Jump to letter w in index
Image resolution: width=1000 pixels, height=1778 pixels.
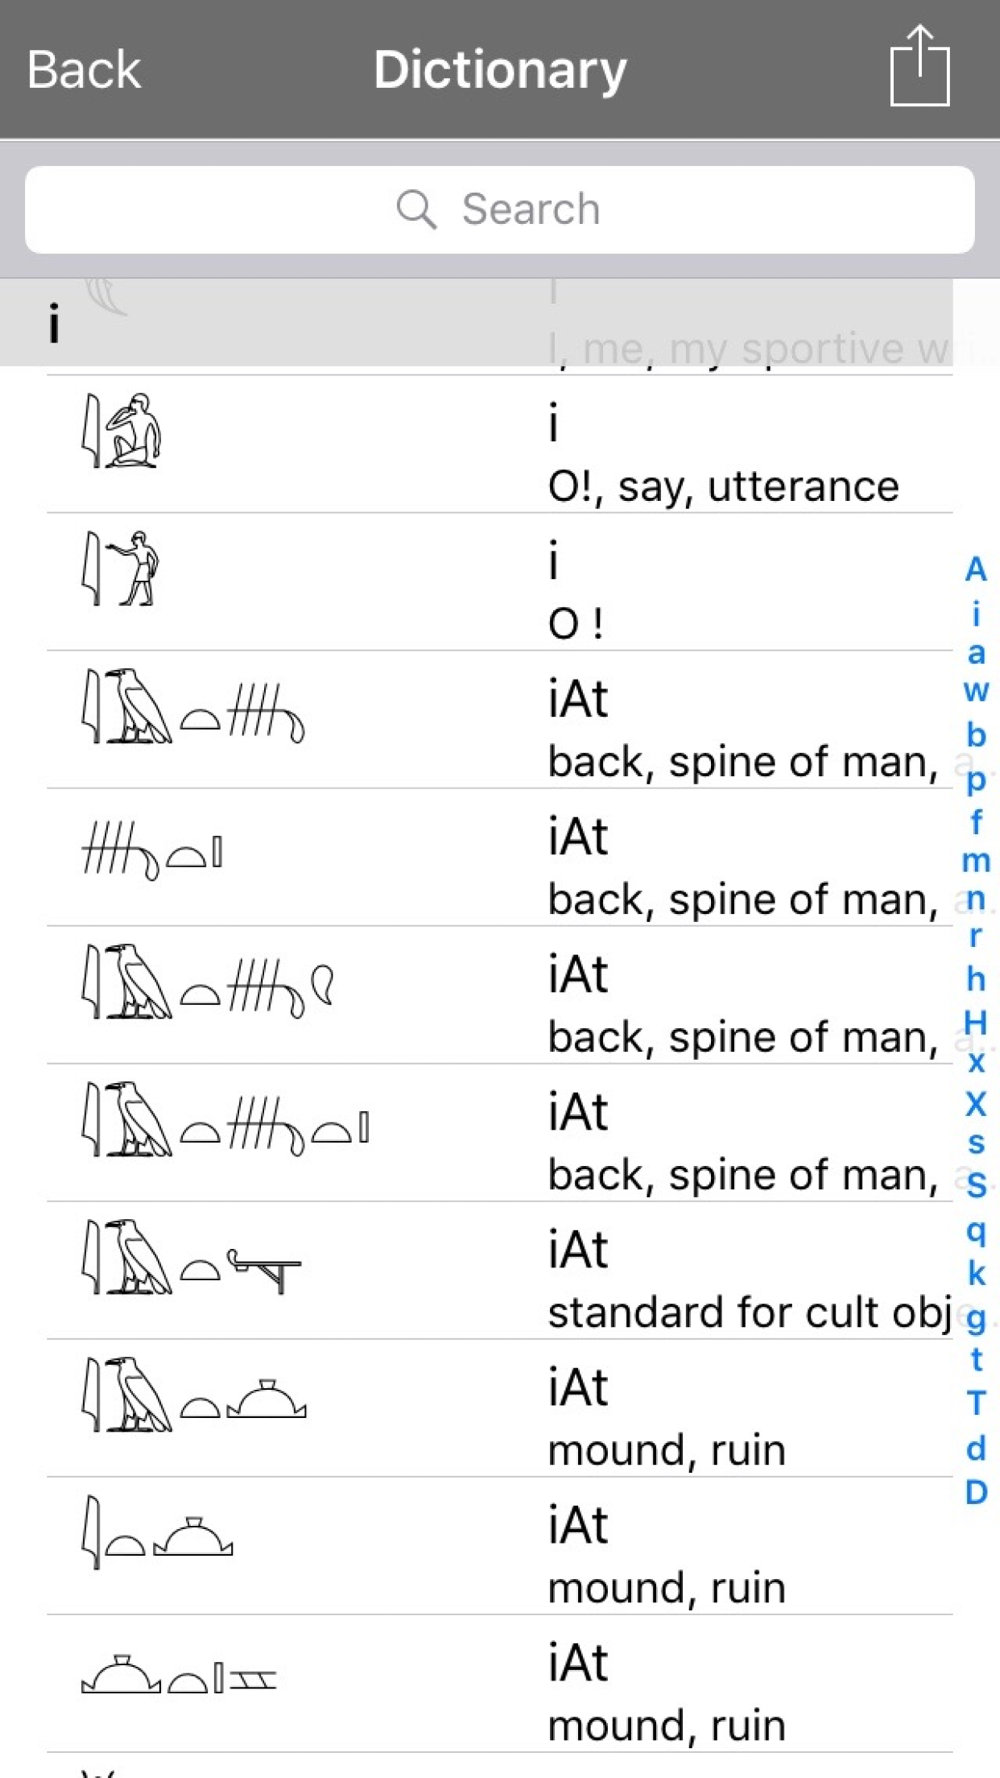(x=976, y=691)
